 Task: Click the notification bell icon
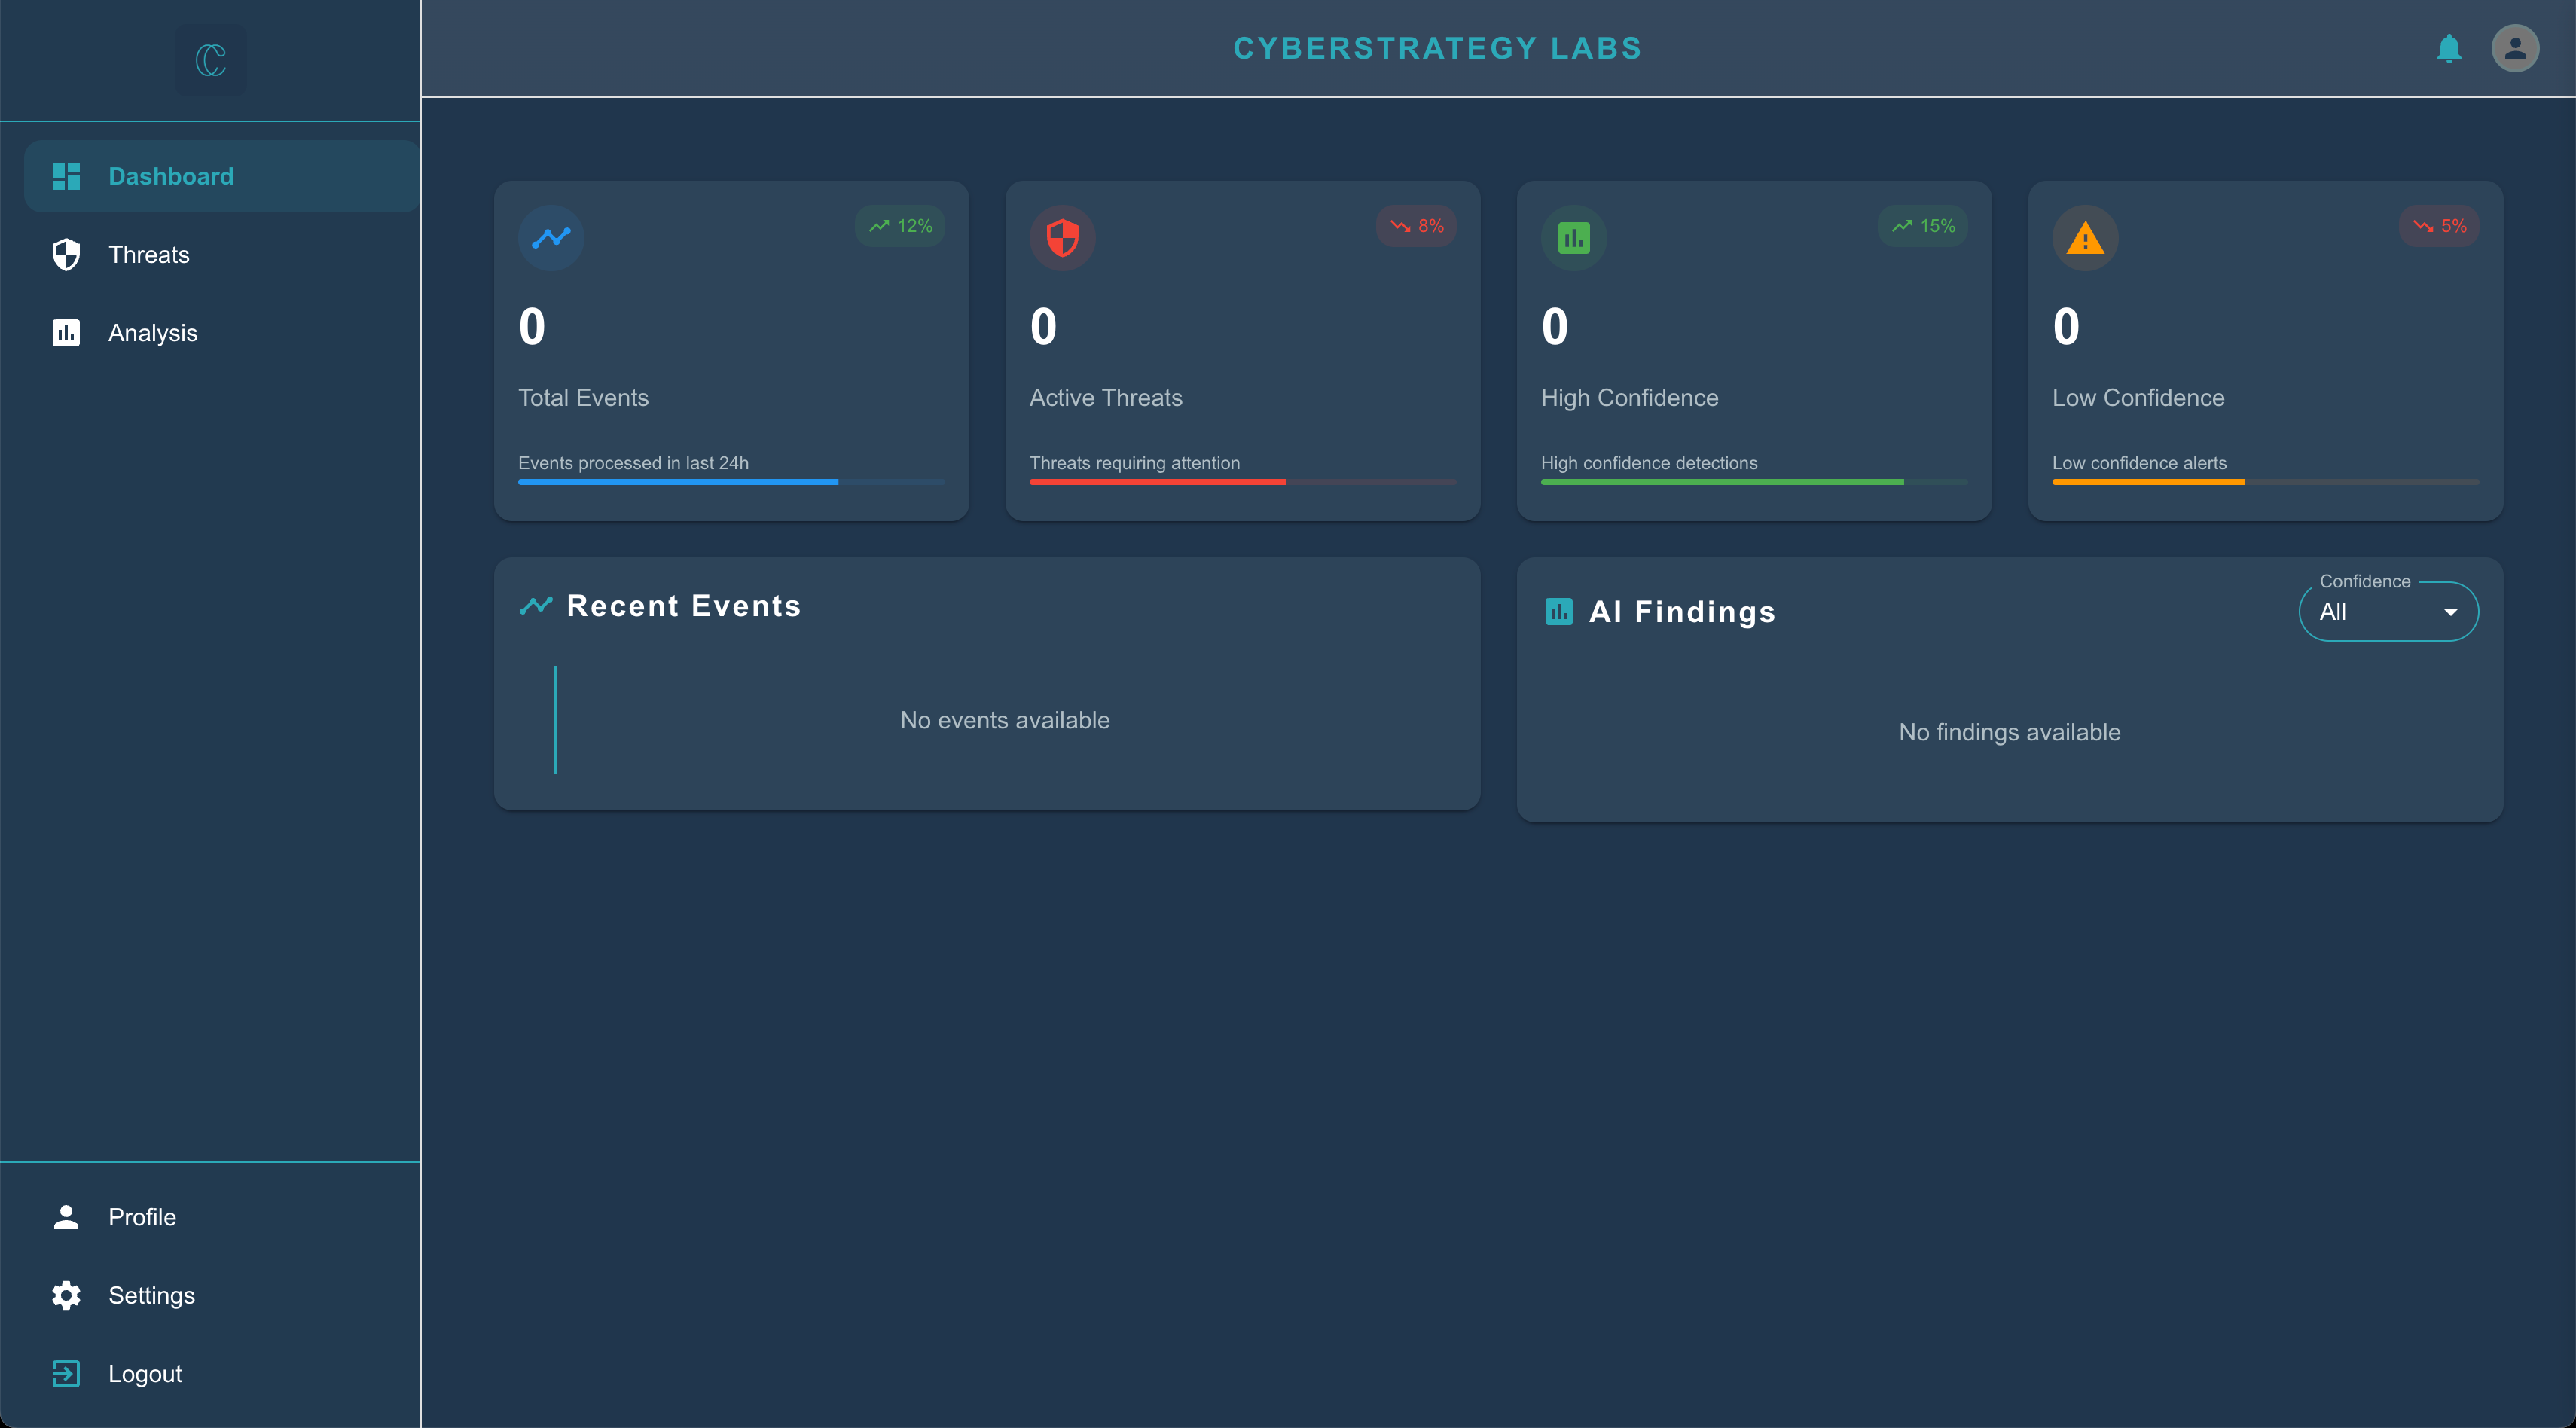click(x=2449, y=48)
